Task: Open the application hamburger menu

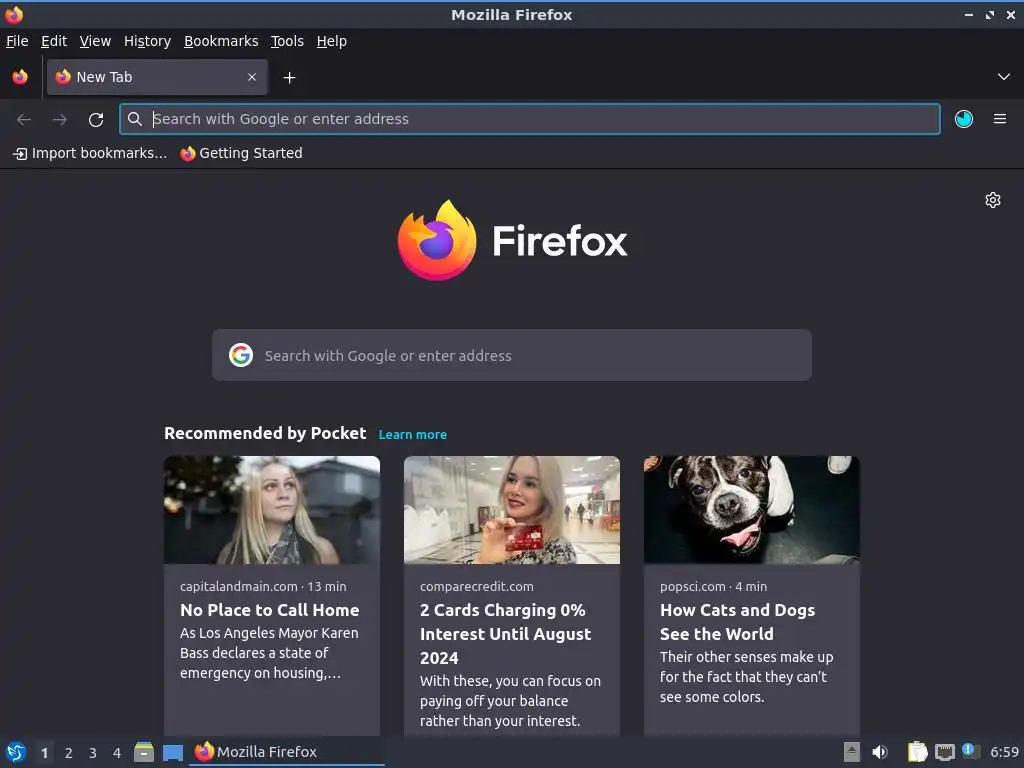Action: (x=1000, y=119)
